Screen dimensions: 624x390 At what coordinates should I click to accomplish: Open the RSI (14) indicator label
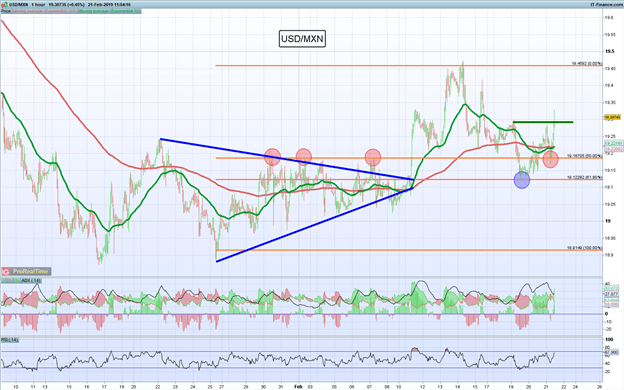pos(10,340)
